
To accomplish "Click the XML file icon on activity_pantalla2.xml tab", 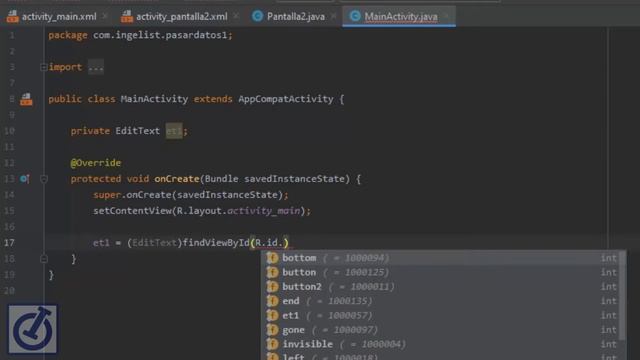I will pyautogui.click(x=127, y=16).
